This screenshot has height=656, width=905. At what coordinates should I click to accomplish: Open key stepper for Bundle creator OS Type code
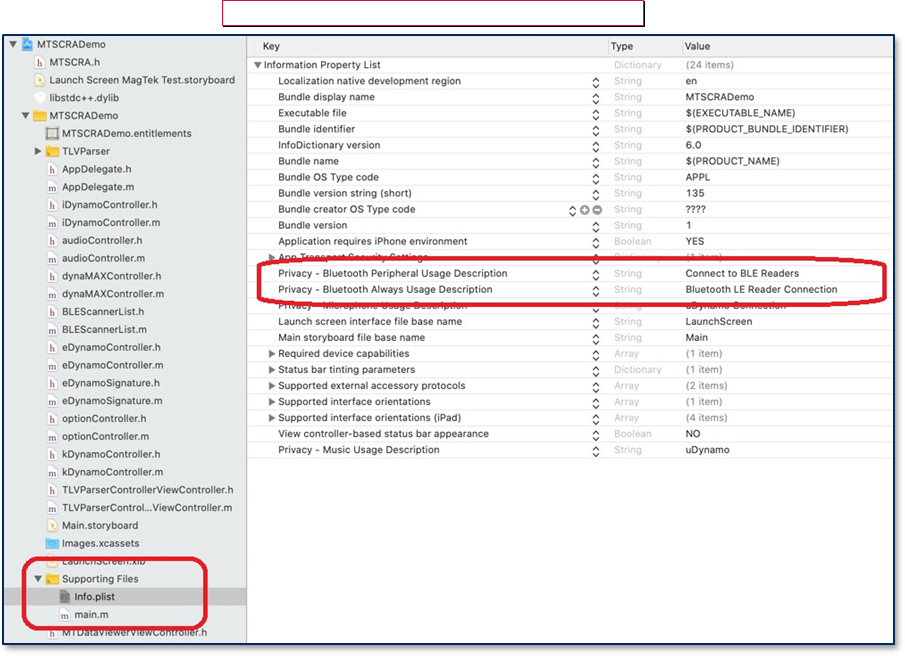click(573, 211)
